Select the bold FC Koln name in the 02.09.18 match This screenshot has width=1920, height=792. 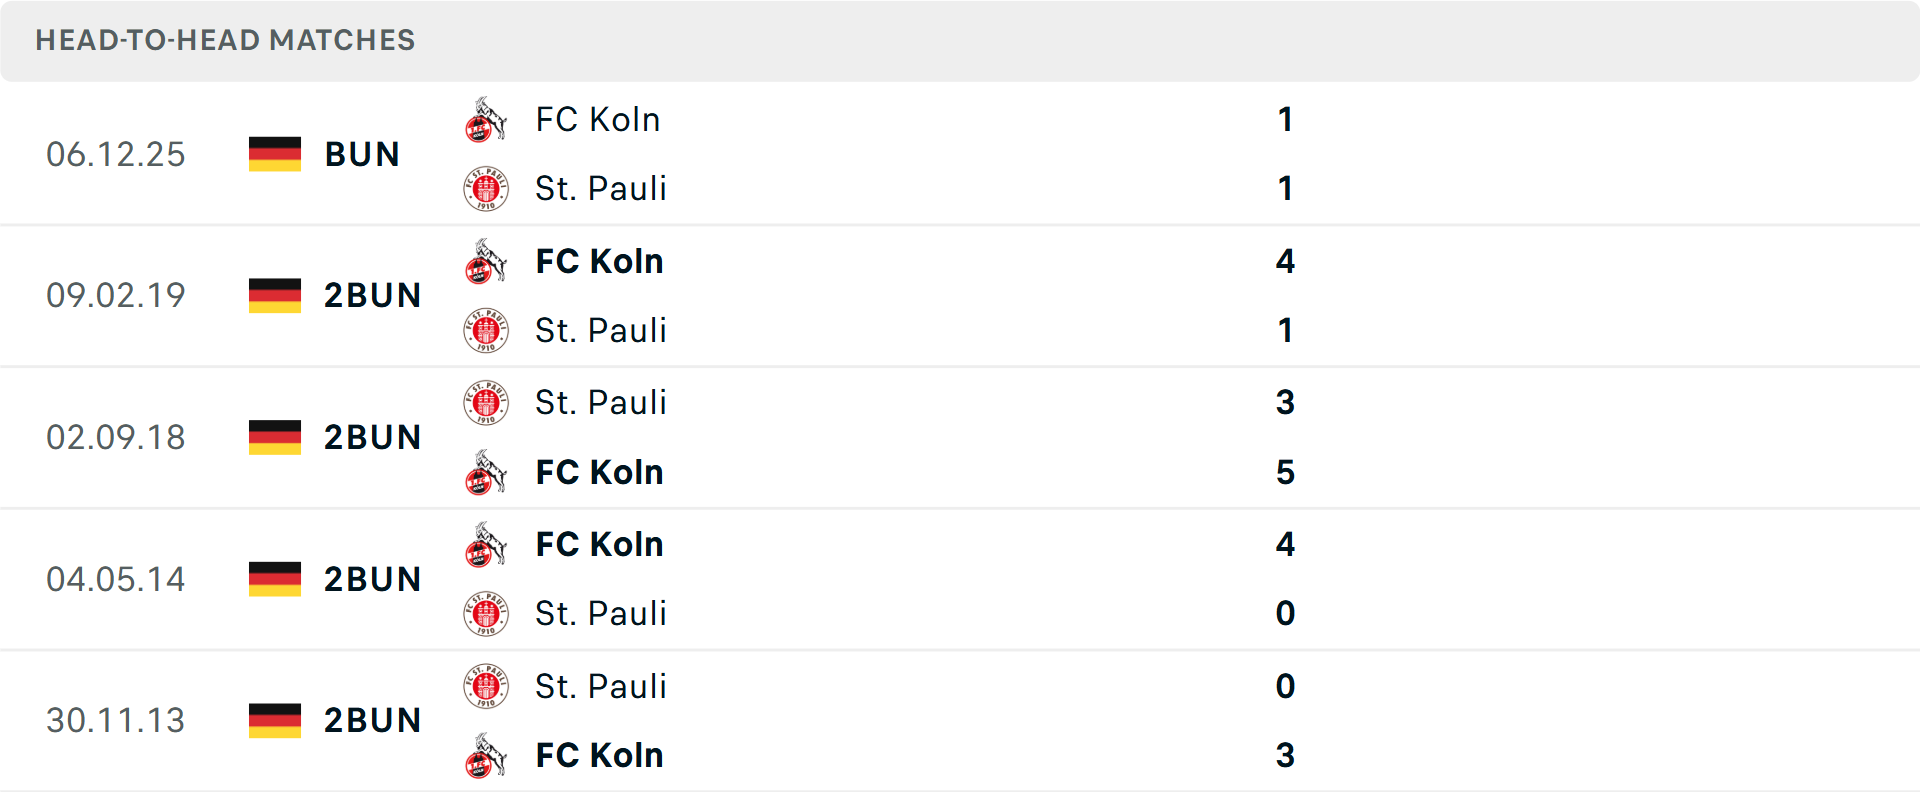(x=598, y=472)
